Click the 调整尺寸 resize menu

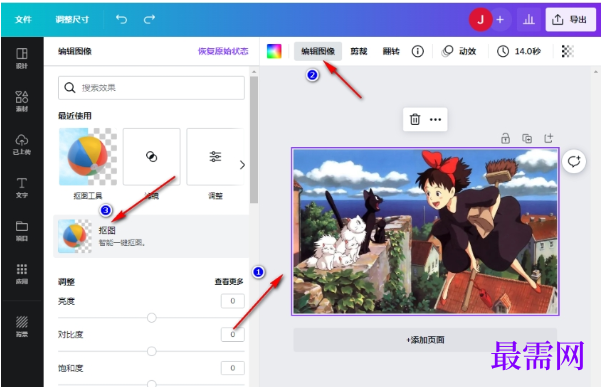(x=72, y=19)
